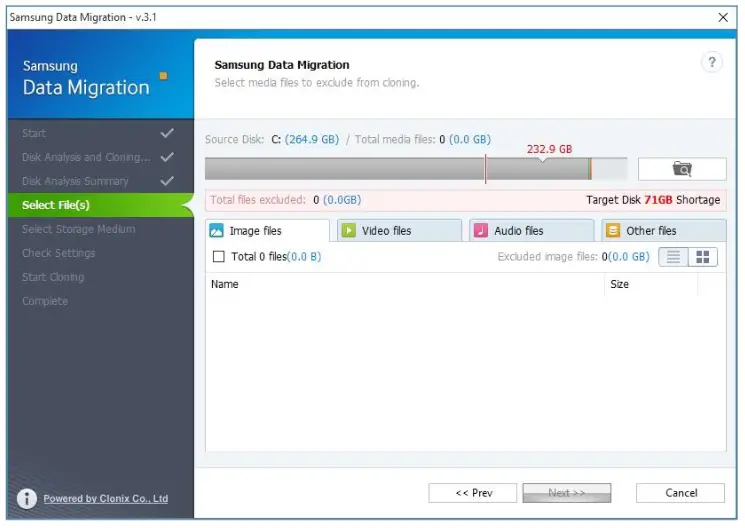Click the folder search browse icon button
The height and width of the screenshot is (528, 745).
(682, 169)
